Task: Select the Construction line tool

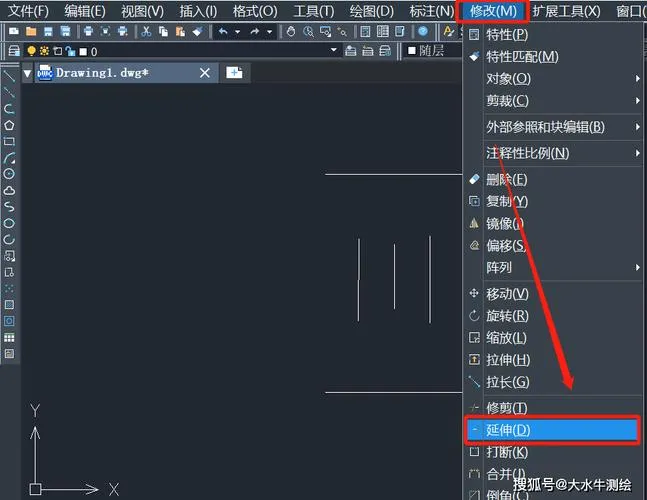Action: 9,92
